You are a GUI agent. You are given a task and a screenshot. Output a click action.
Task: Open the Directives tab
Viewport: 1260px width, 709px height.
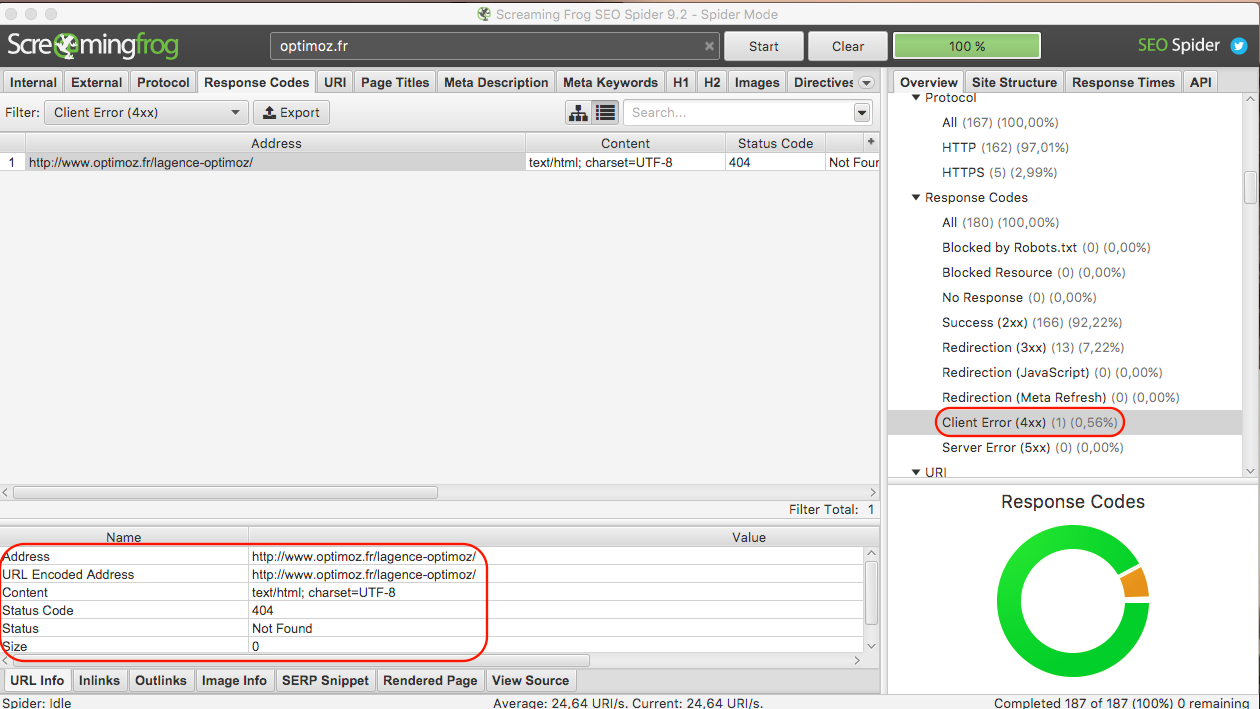tap(823, 83)
